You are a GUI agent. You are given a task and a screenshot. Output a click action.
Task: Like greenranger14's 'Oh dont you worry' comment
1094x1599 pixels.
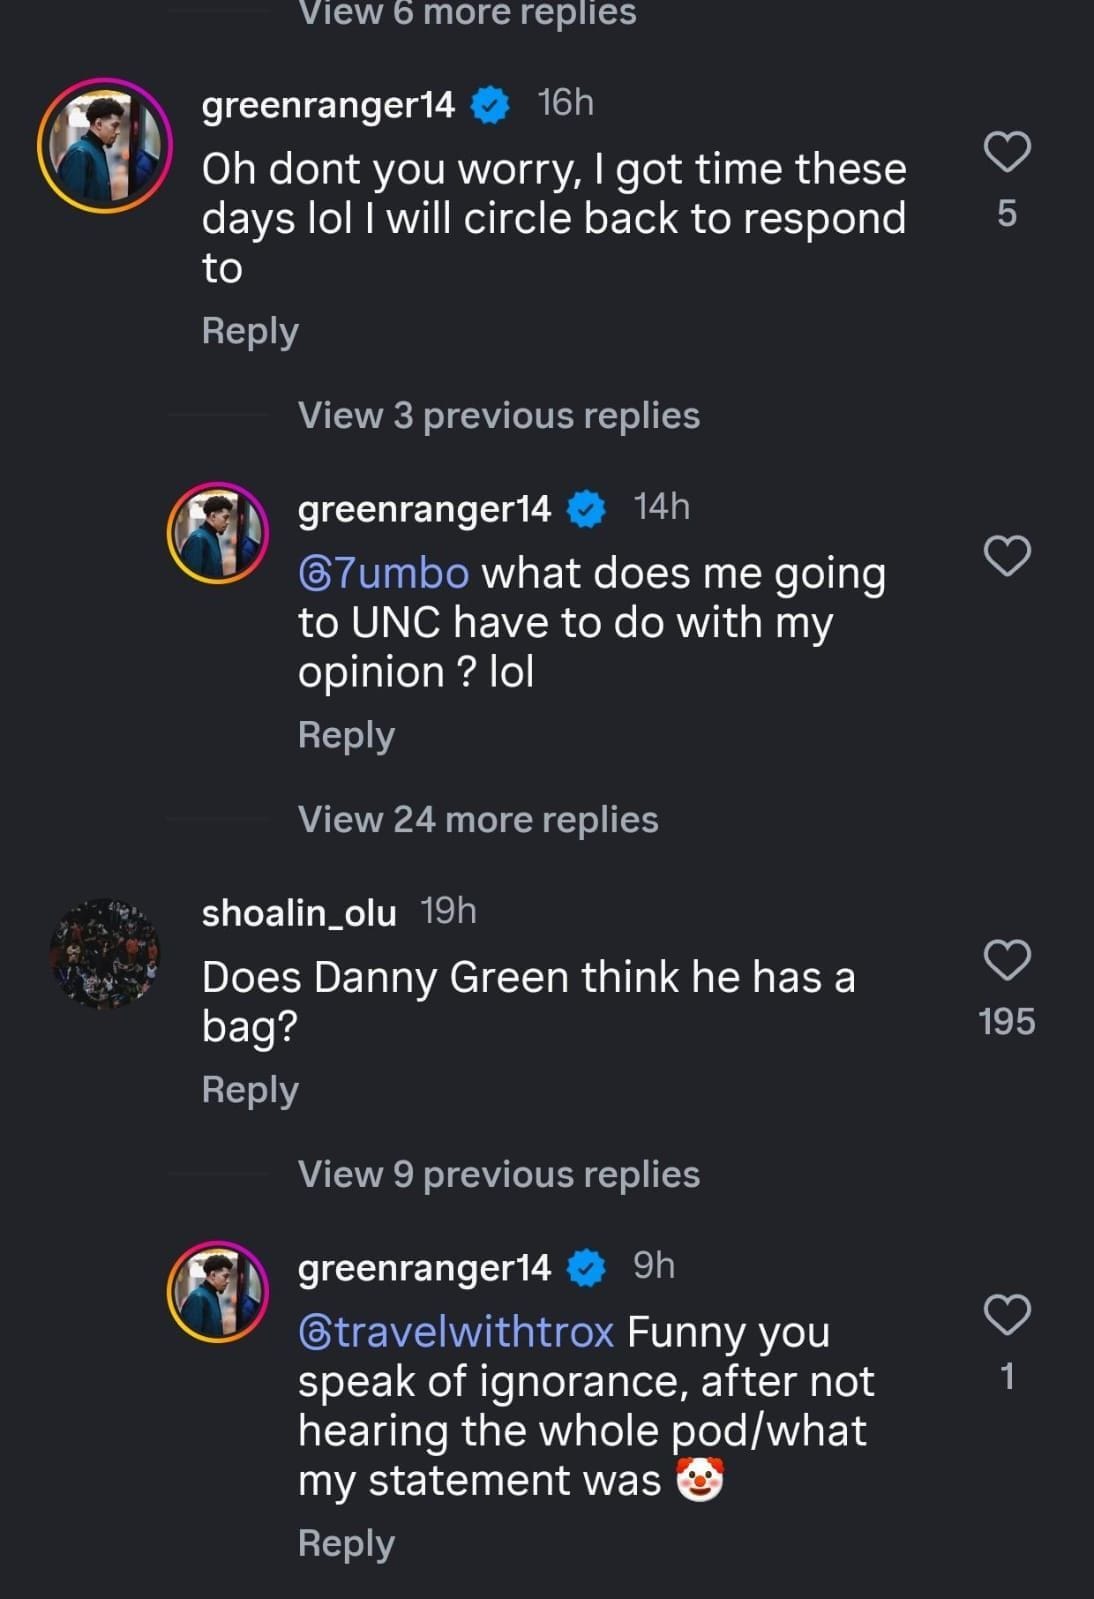coord(1007,151)
